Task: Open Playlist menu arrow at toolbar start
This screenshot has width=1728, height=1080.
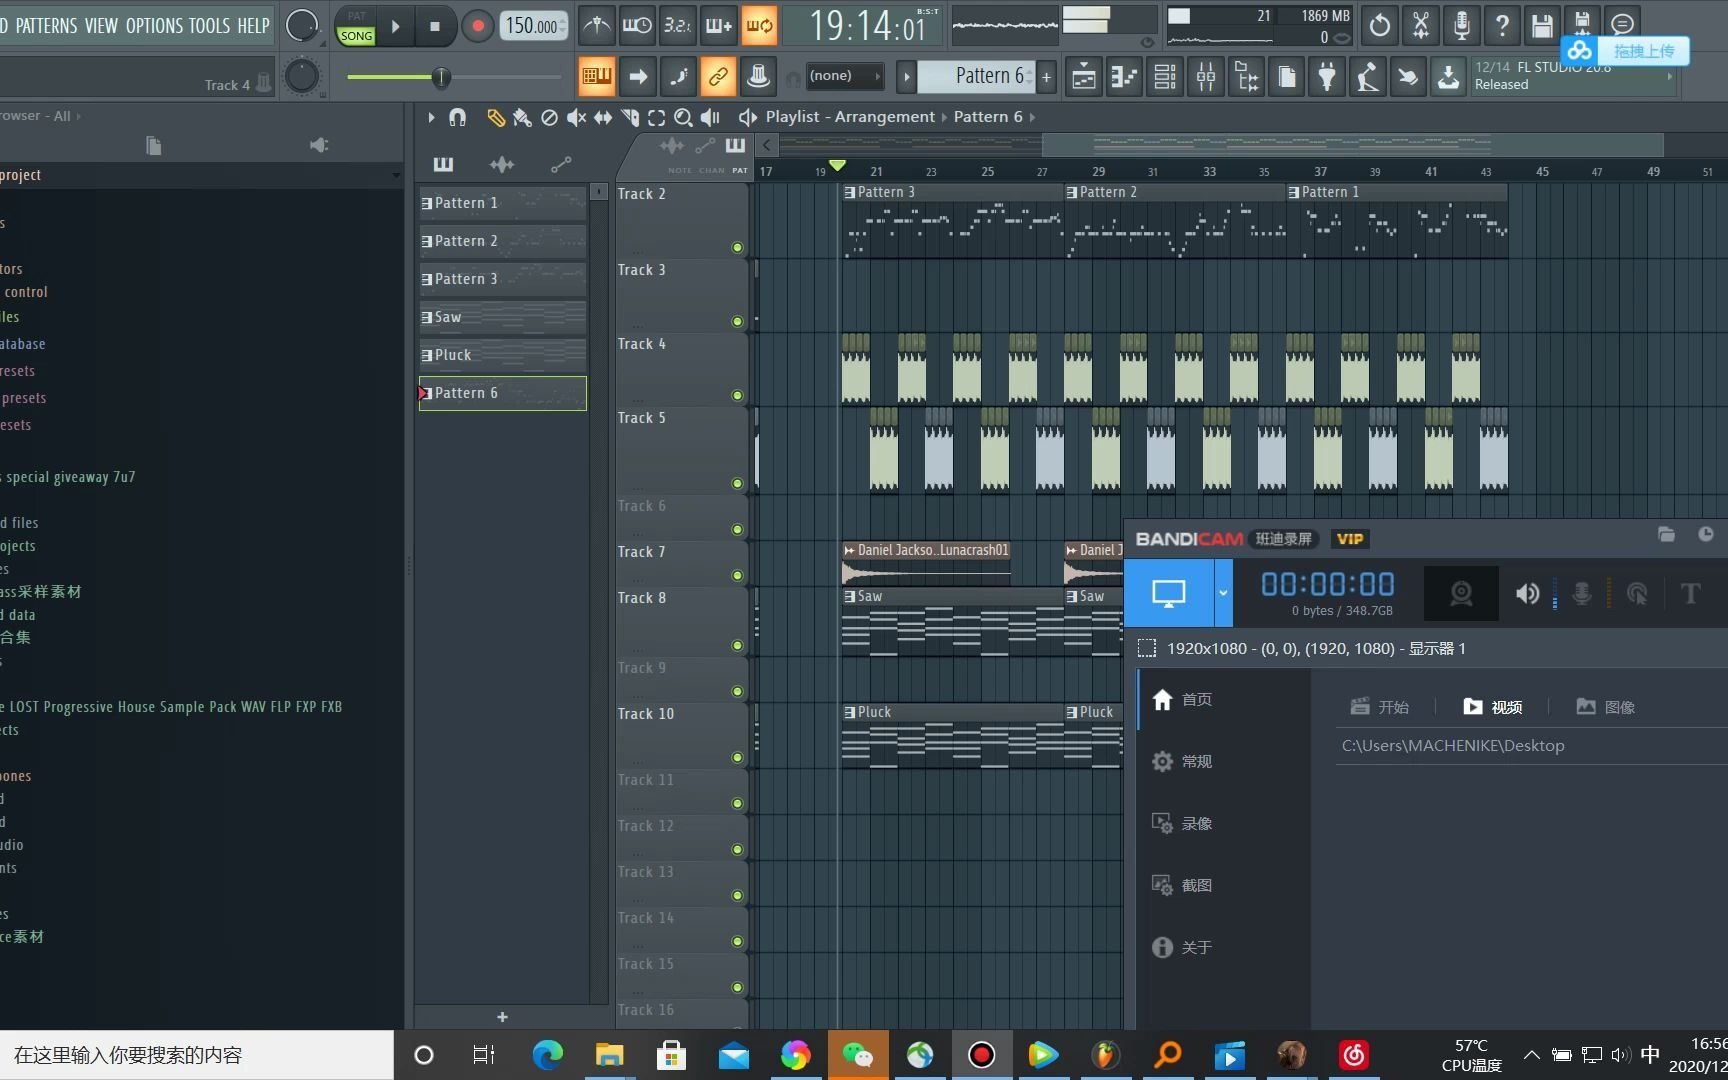Action: (431, 118)
